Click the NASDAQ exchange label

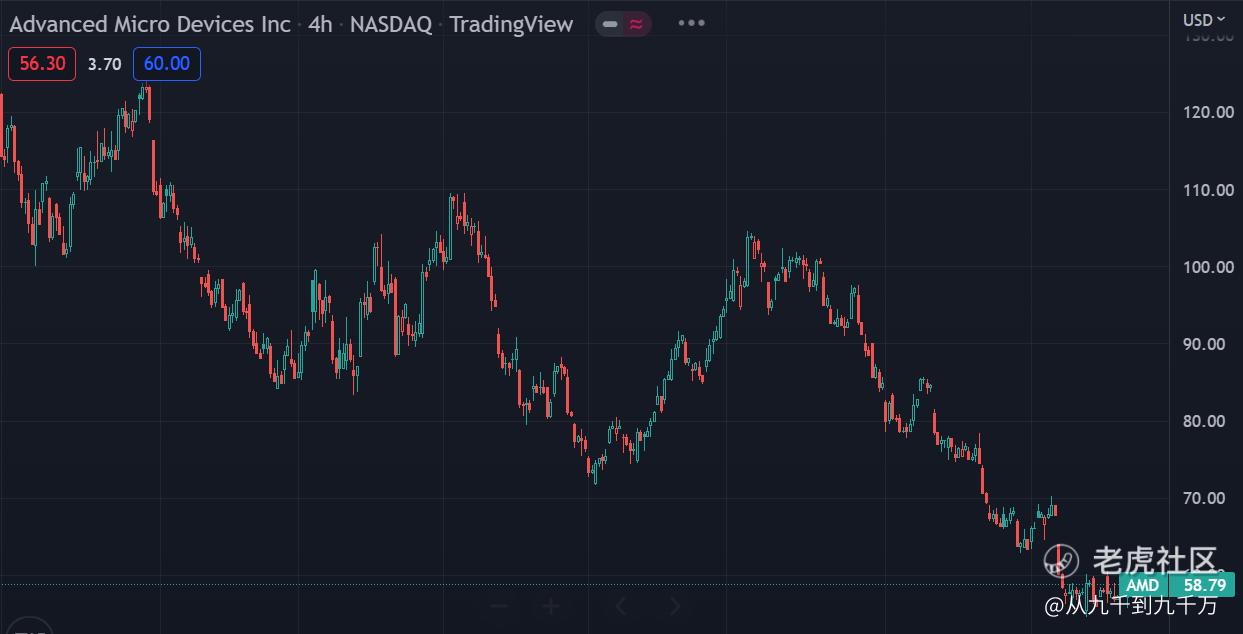pyautogui.click(x=391, y=24)
